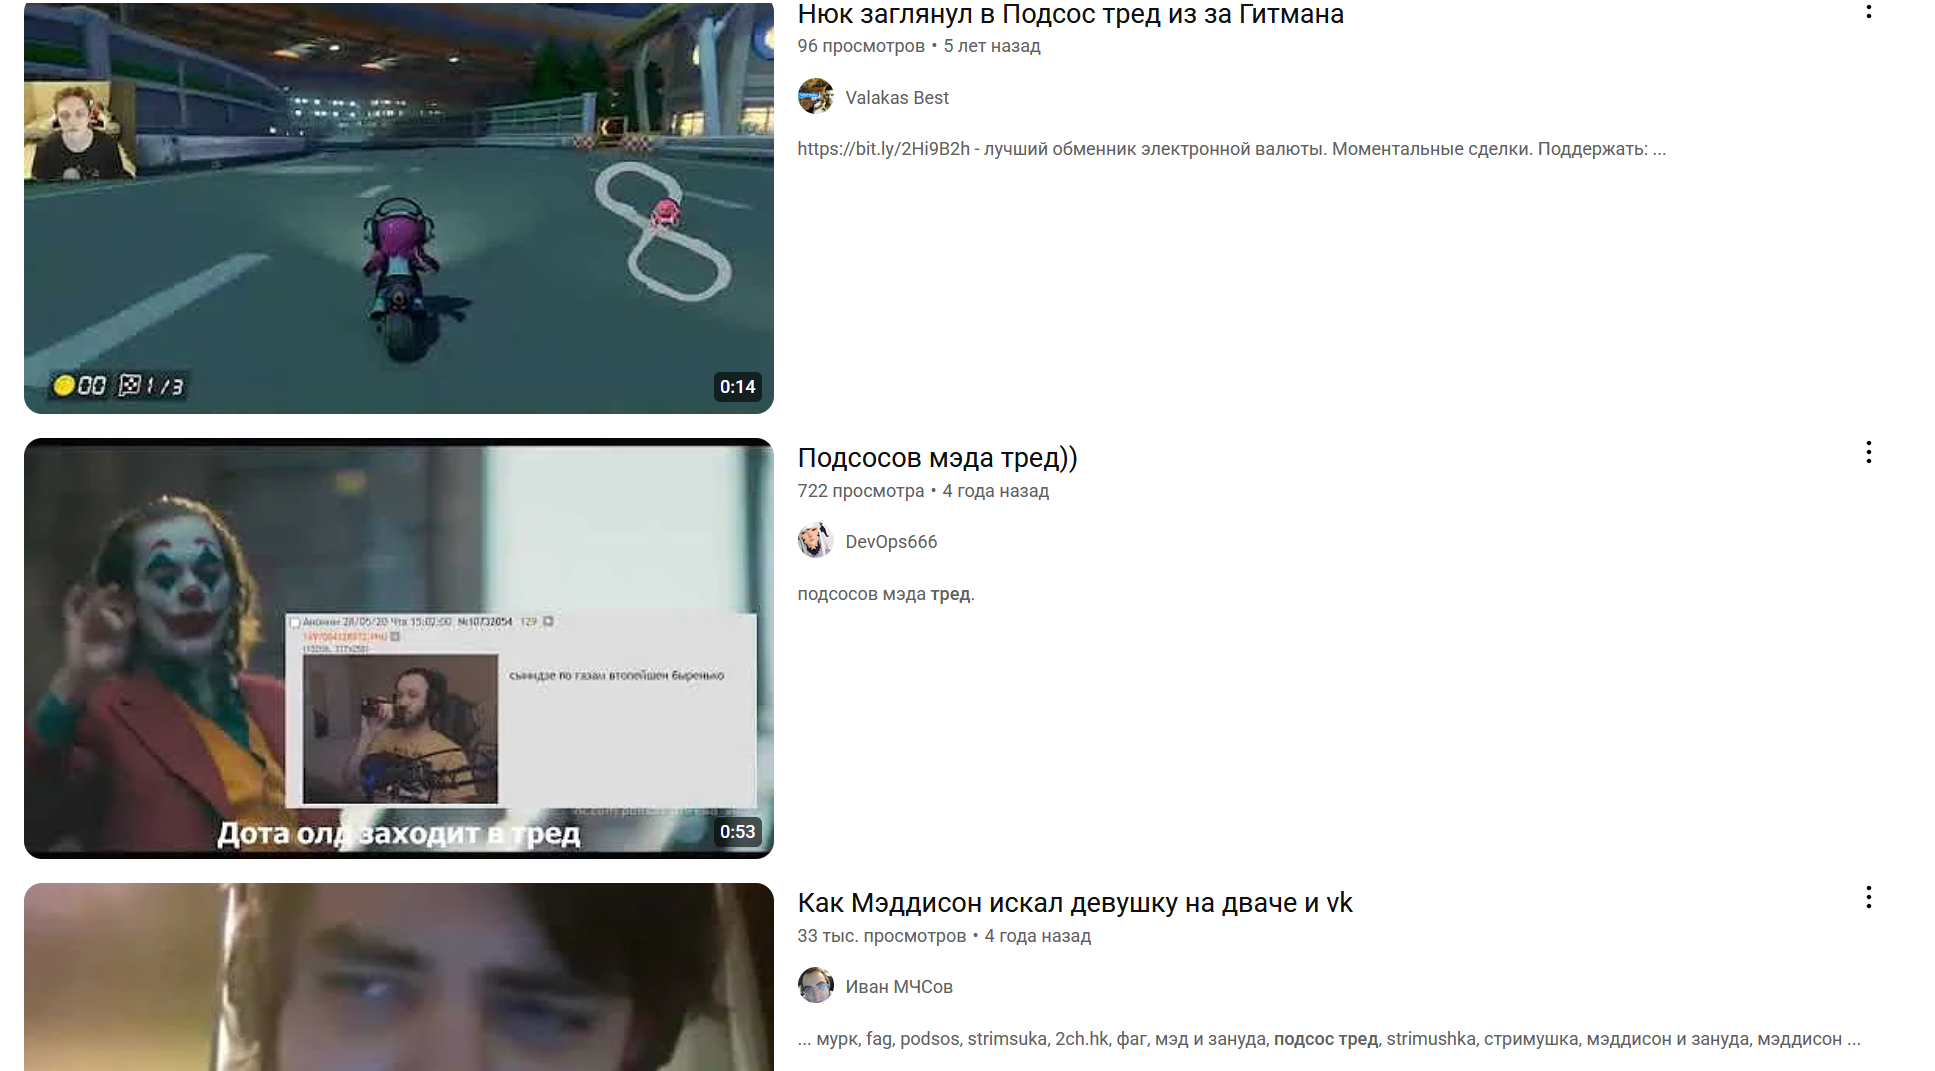This screenshot has height=1071, width=1935.
Task: Click the description 'подсосов мэда тред.'
Action: (x=886, y=594)
